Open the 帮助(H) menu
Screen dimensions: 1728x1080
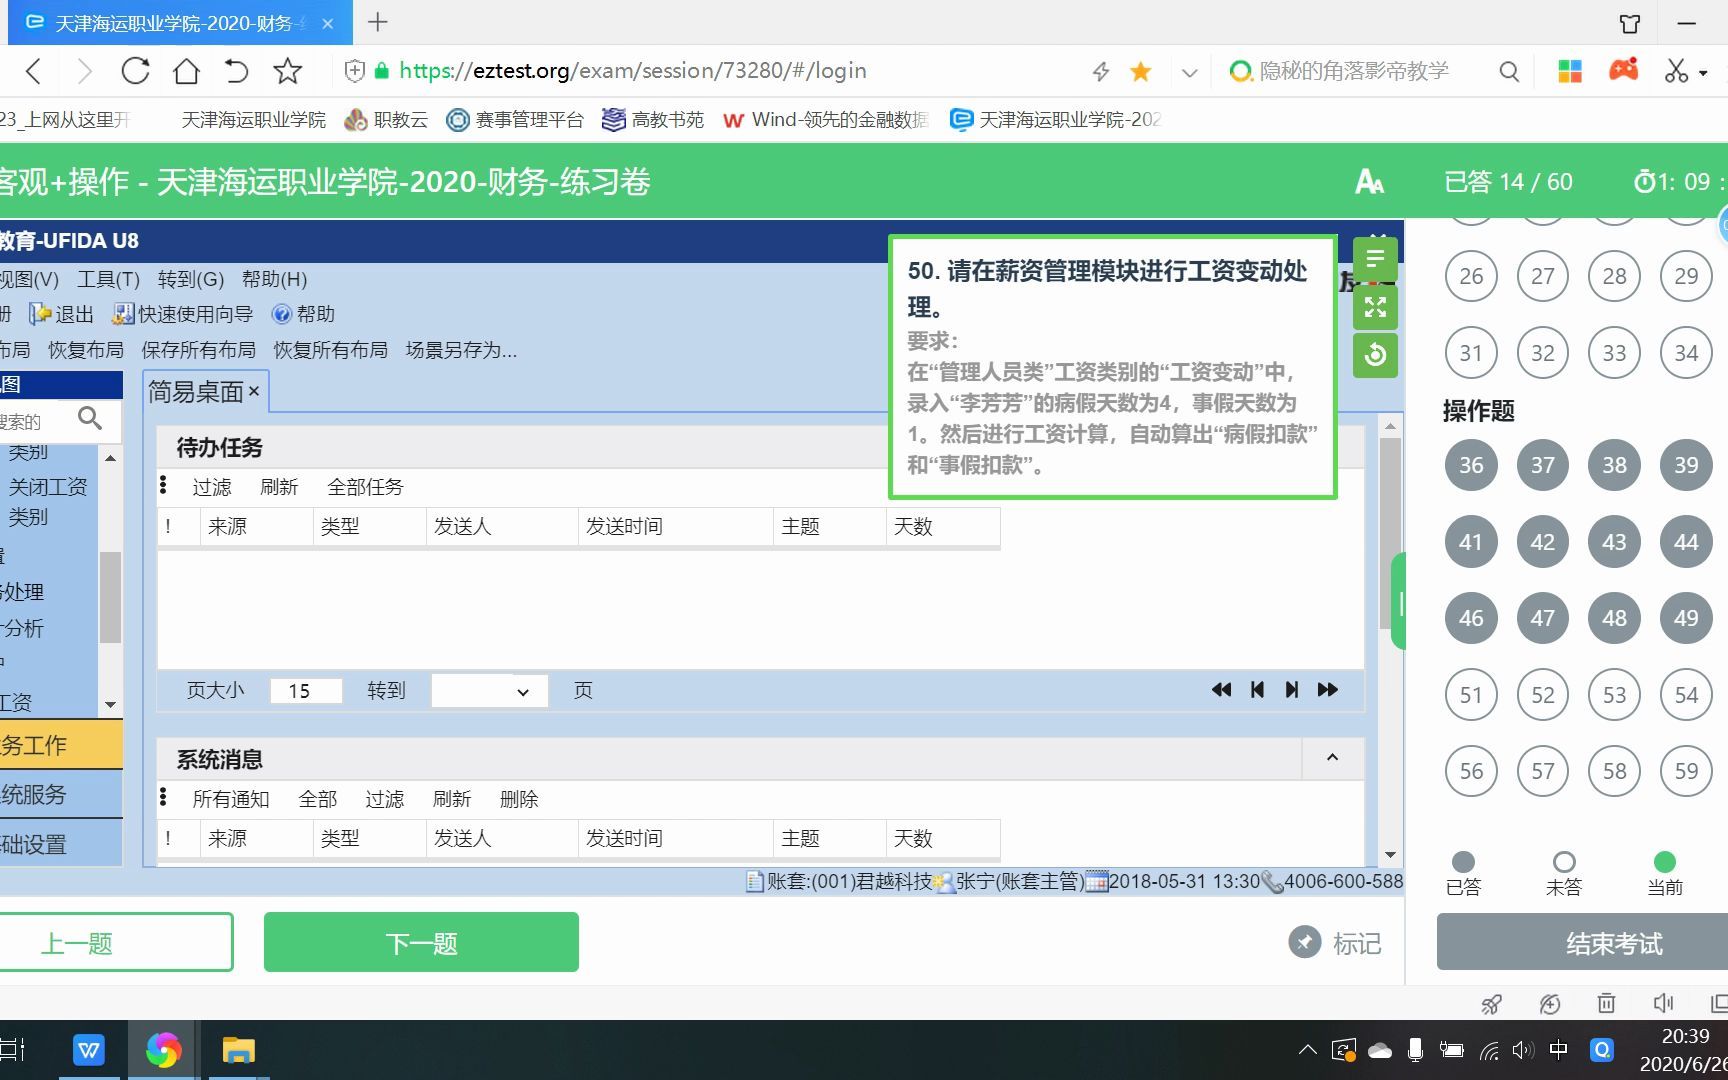274,279
